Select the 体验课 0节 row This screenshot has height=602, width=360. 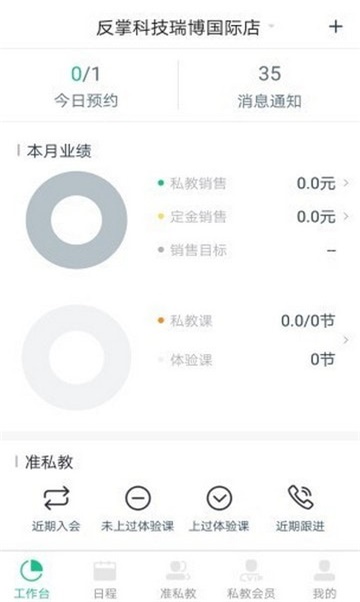click(x=247, y=360)
